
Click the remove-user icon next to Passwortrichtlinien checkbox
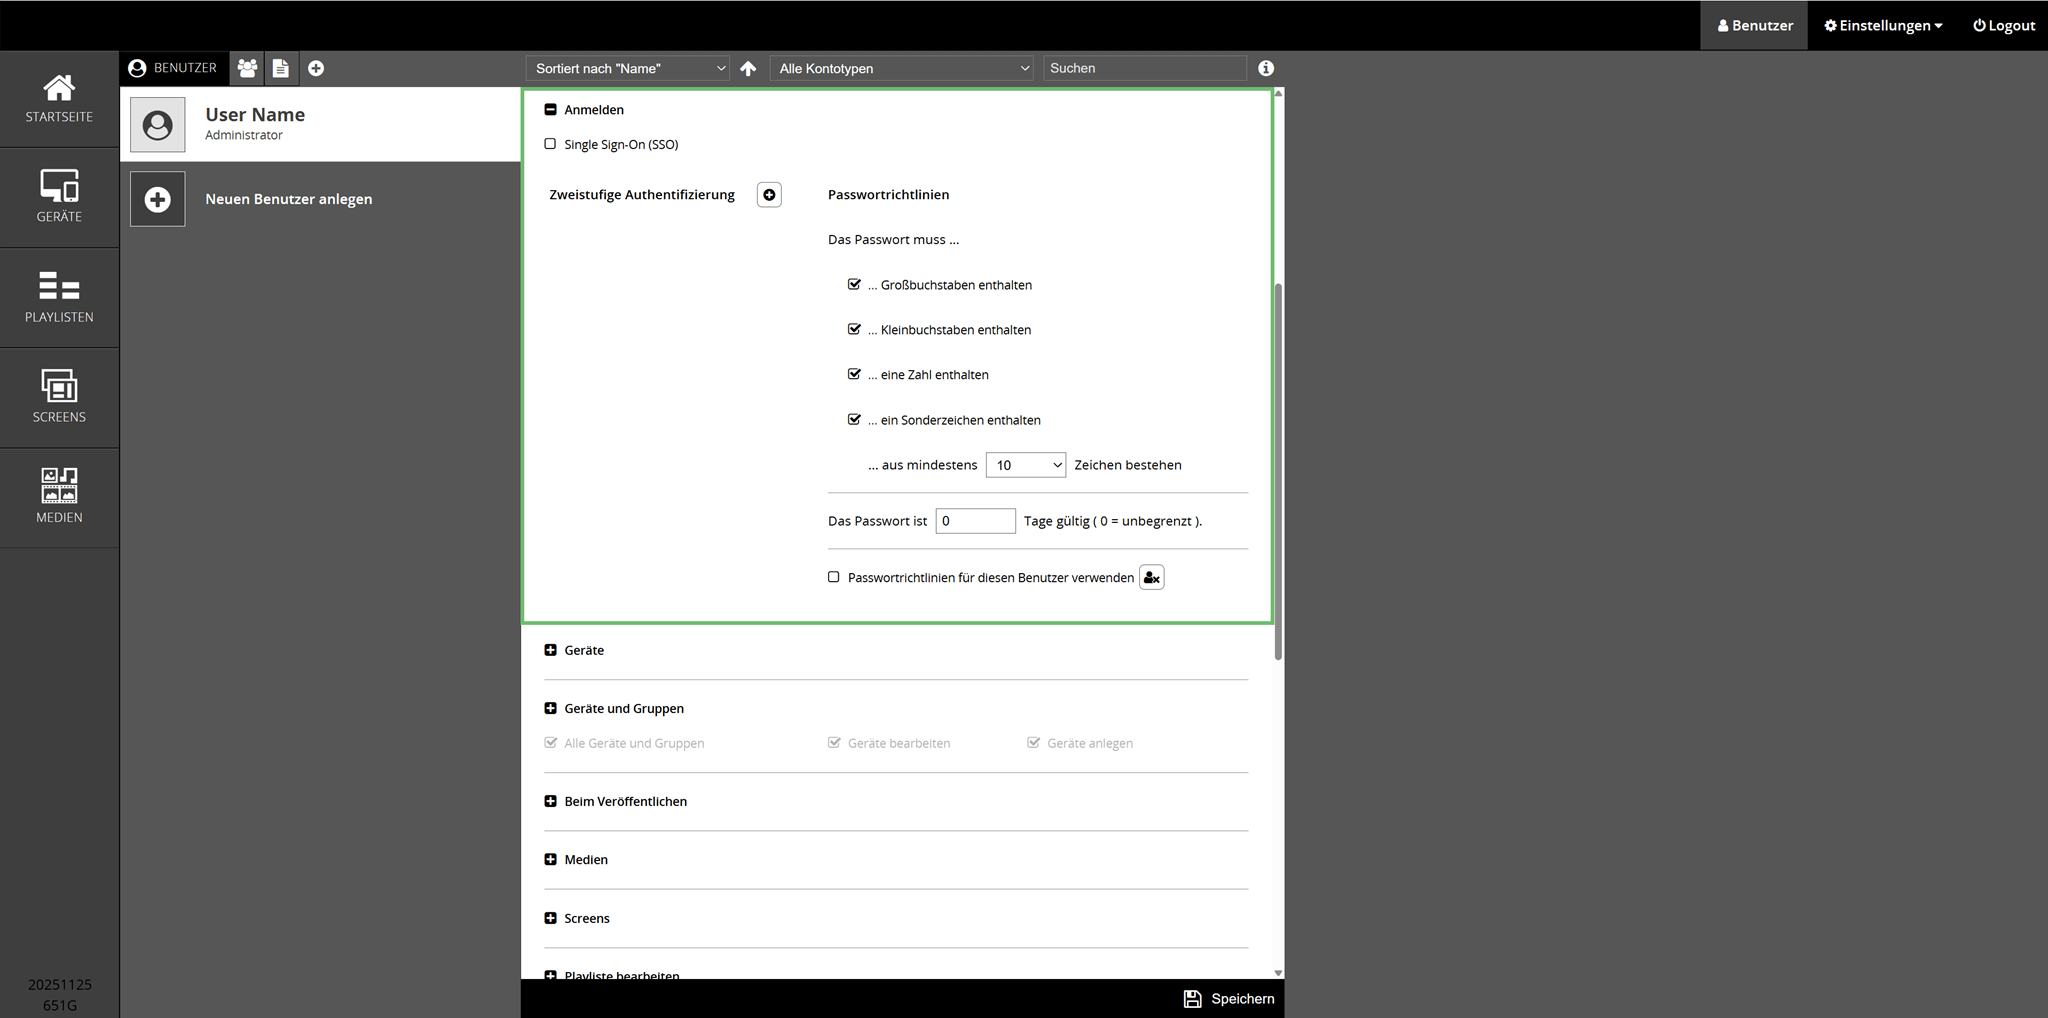click(1152, 577)
